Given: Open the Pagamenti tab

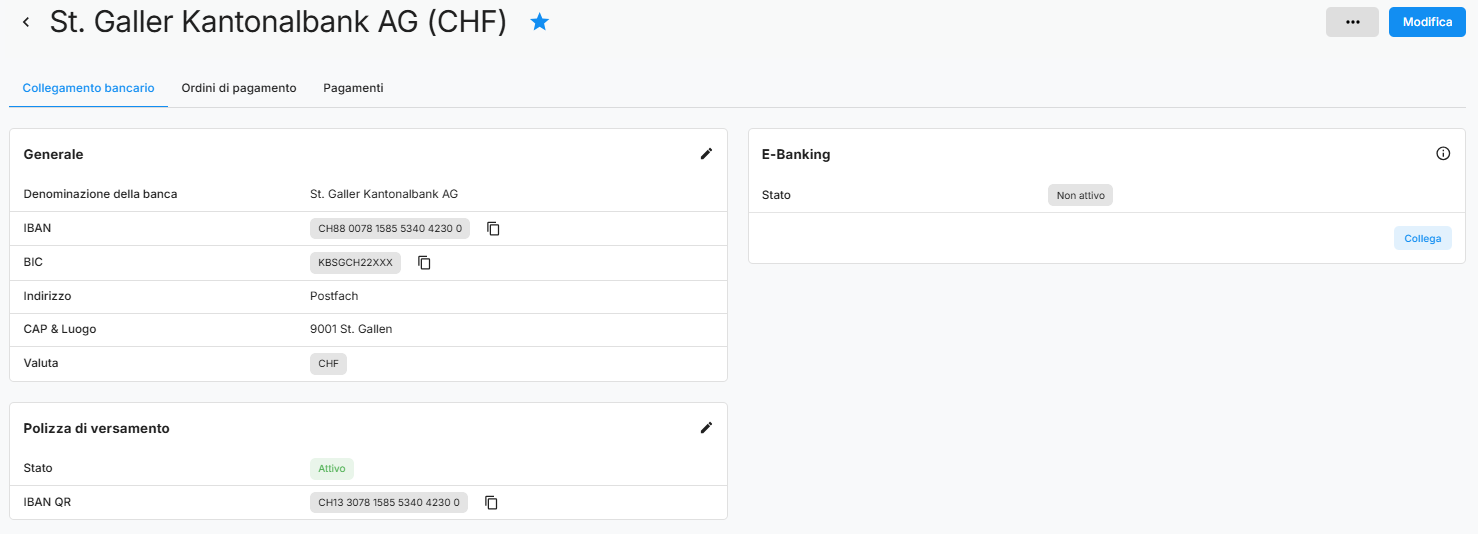Looking at the screenshot, I should tap(353, 88).
